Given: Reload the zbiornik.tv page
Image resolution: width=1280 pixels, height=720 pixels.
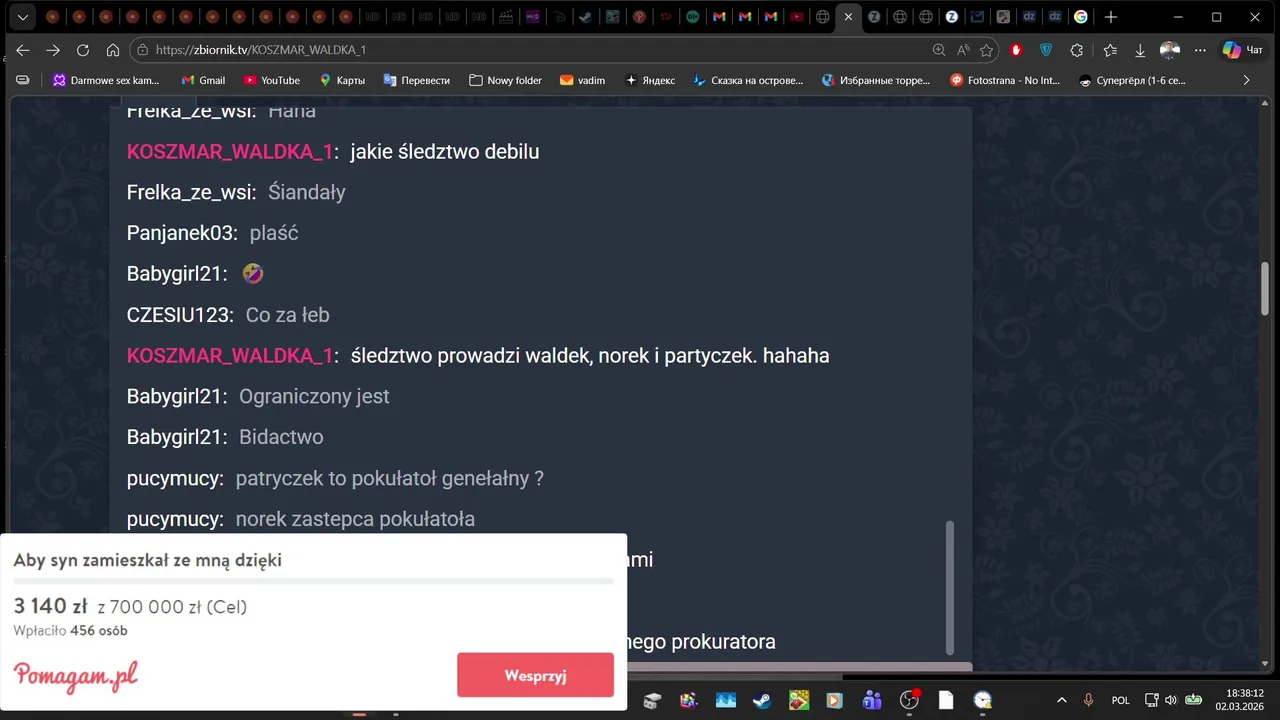Looking at the screenshot, I should 83,50.
